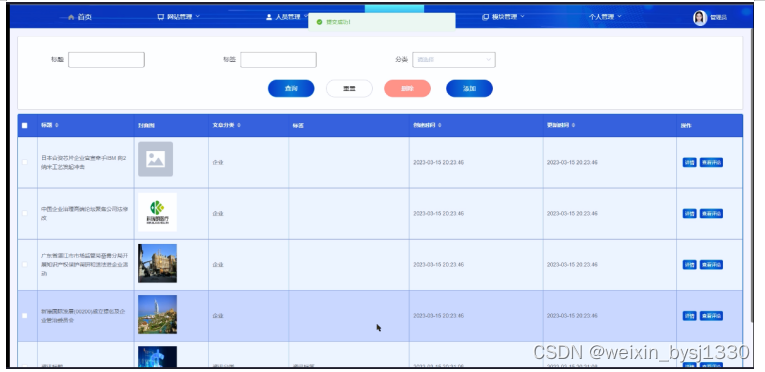The height and width of the screenshot is (372, 765).
Task: Click the 操作 column header
Action: point(686,125)
